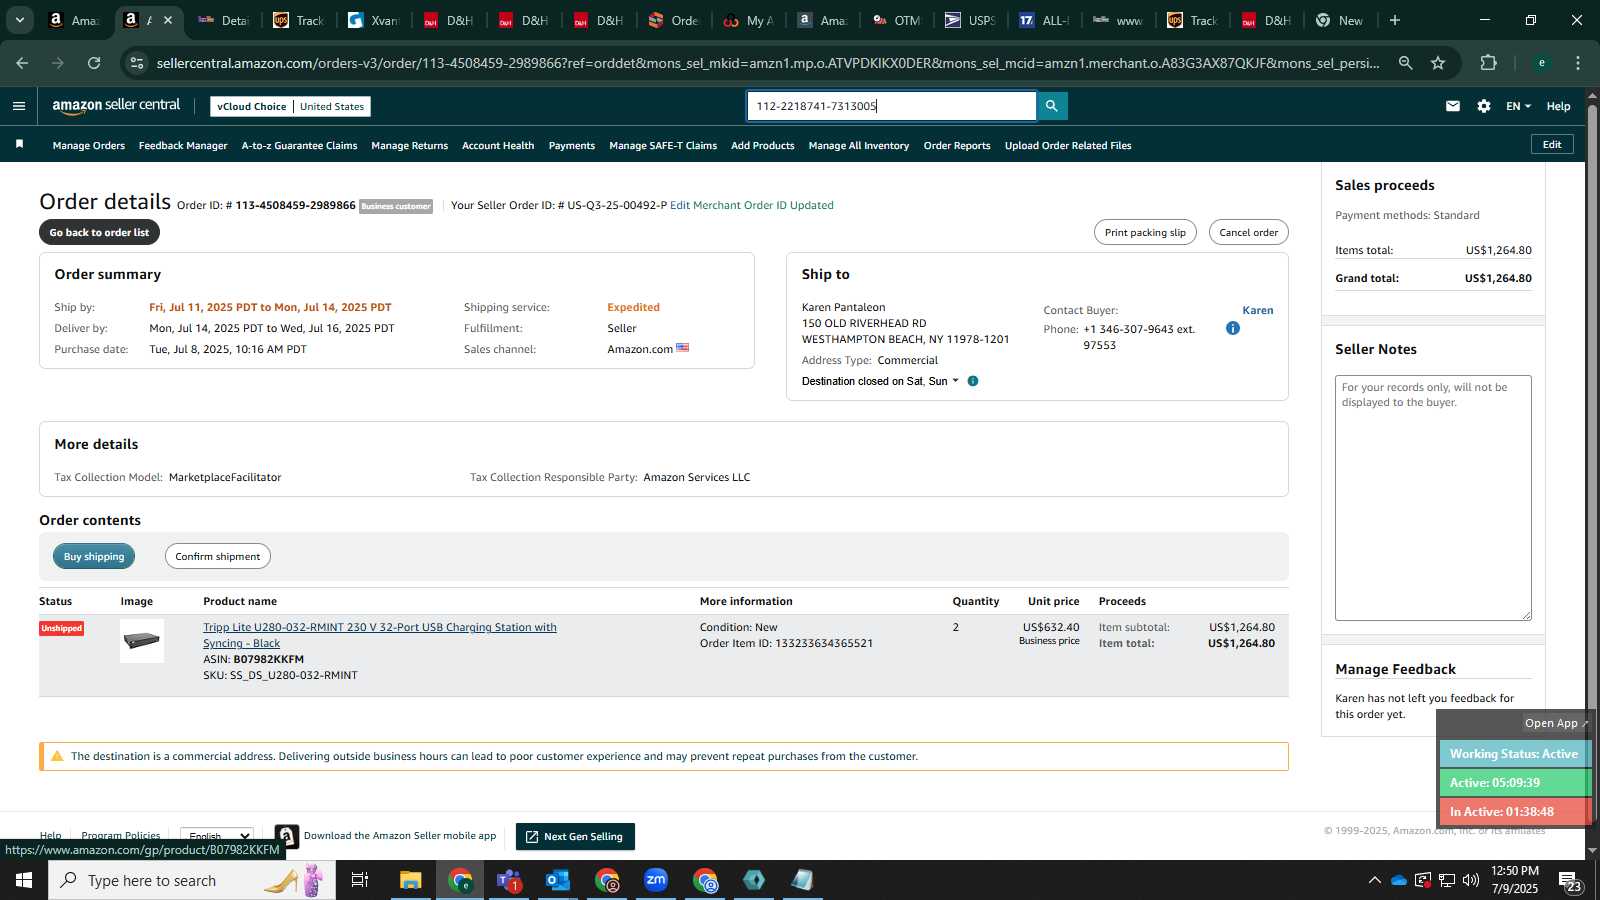1600x900 pixels.
Task: Go to A-to-z Guarantee Claims
Action: [299, 146]
